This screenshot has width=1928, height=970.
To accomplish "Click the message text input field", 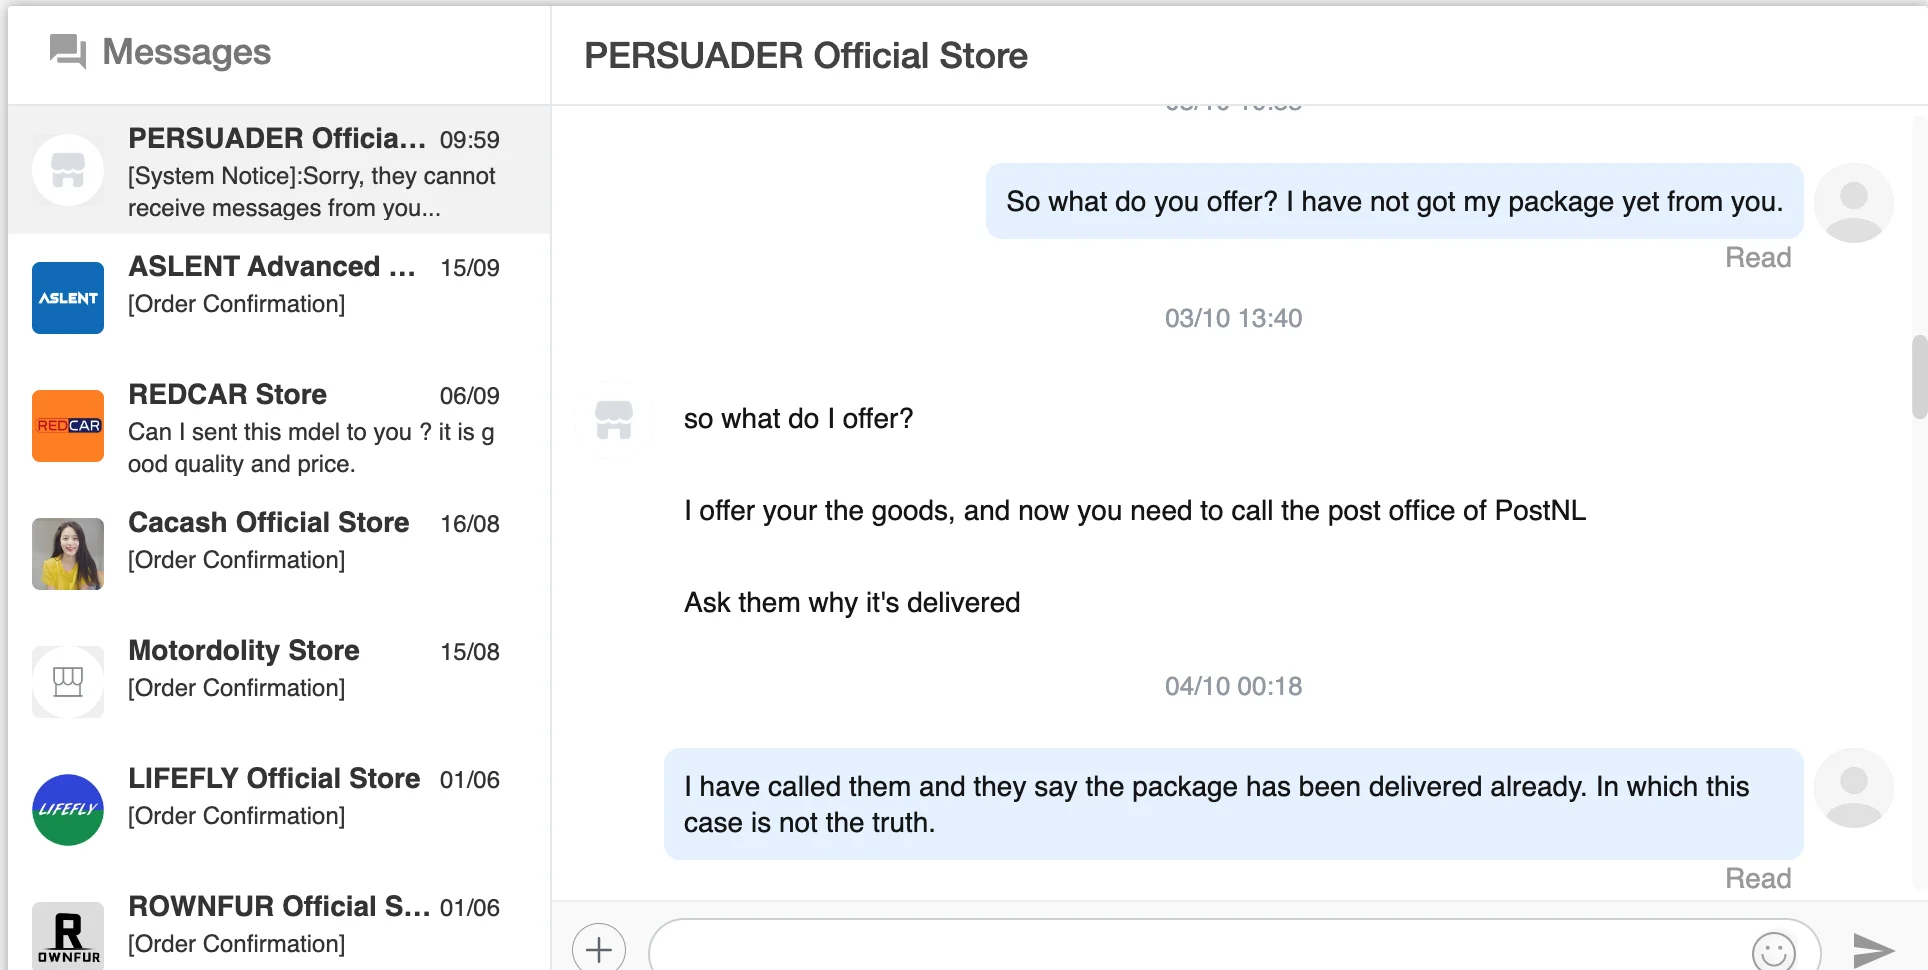I will coord(1200,948).
